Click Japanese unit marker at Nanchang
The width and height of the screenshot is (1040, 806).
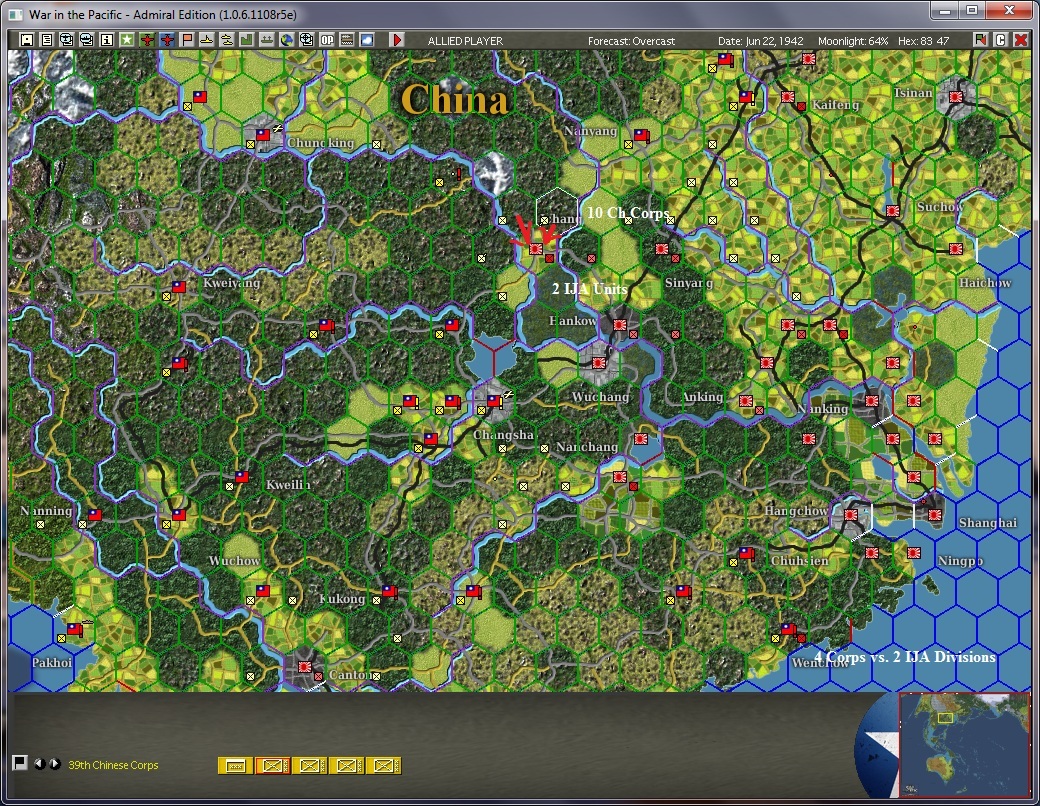coord(641,438)
